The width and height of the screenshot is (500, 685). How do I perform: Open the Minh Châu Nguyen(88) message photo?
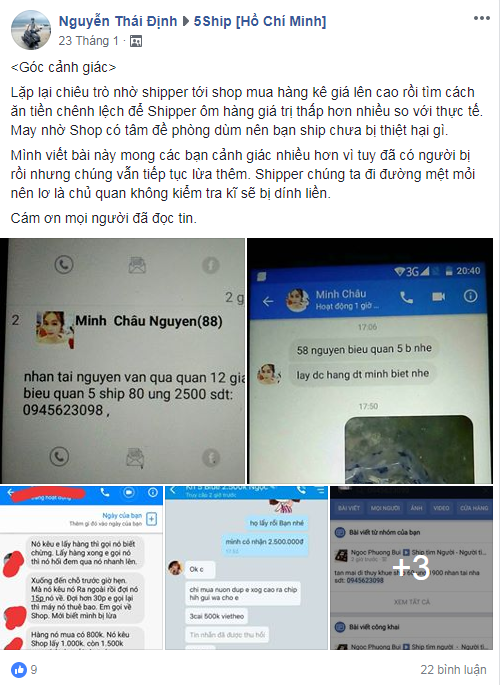122,360
